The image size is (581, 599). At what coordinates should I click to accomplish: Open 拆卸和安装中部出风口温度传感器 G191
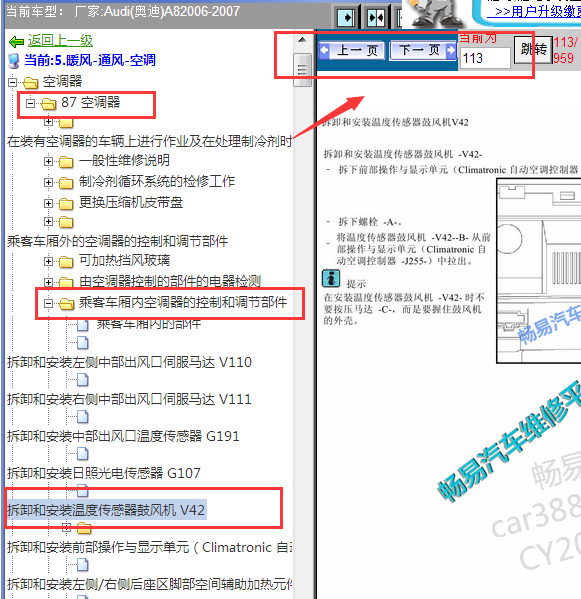click(x=123, y=436)
